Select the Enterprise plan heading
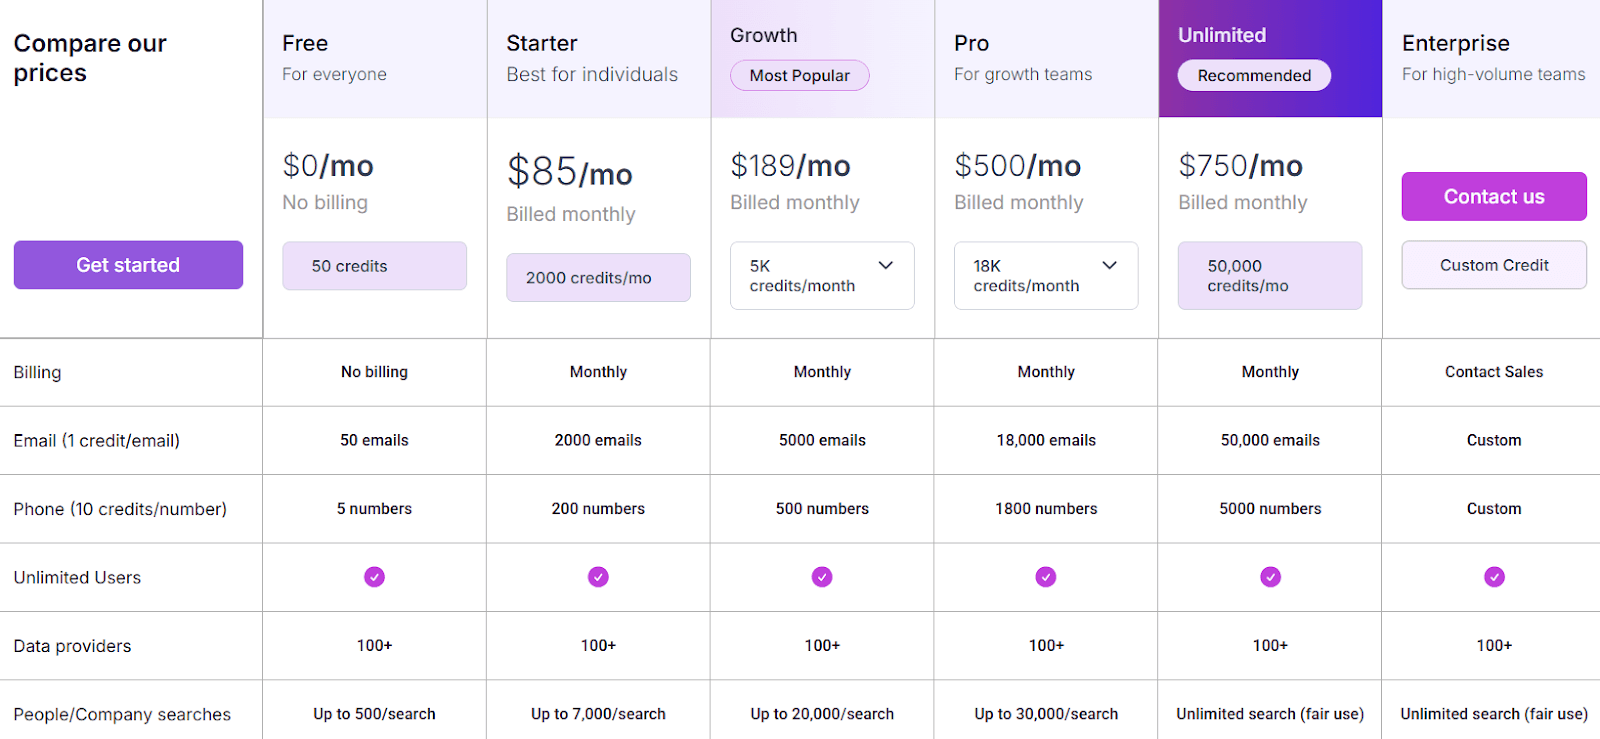Screen dimensions: 1600x739 tap(1456, 44)
